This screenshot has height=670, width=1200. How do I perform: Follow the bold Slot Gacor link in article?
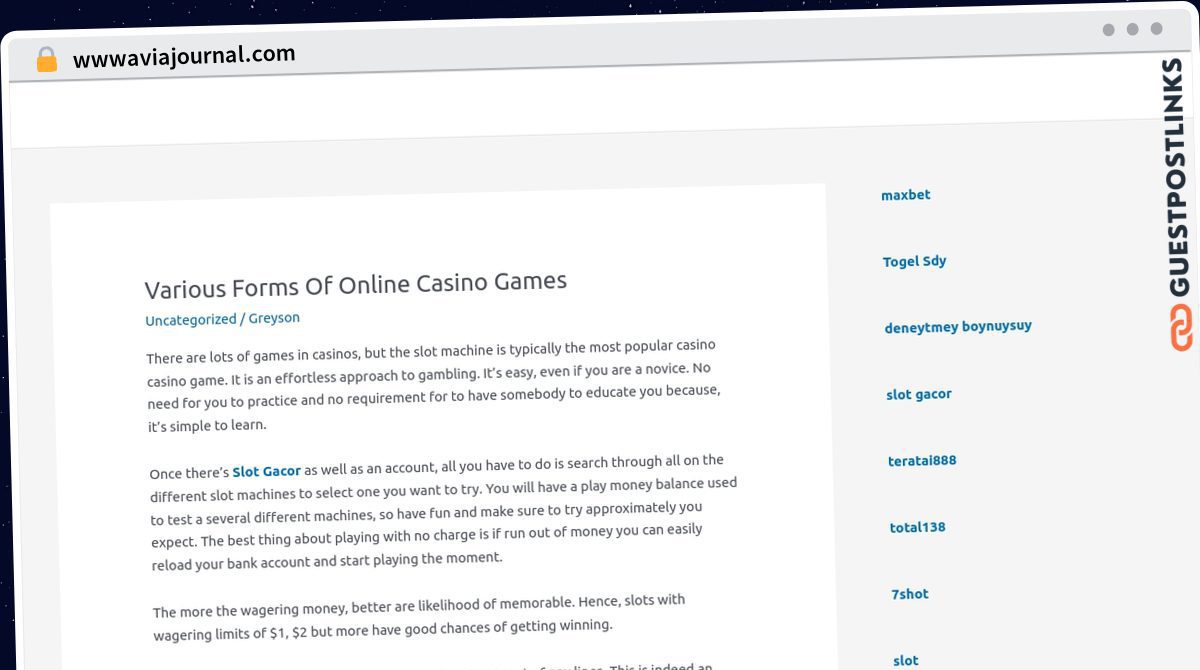[266, 471]
